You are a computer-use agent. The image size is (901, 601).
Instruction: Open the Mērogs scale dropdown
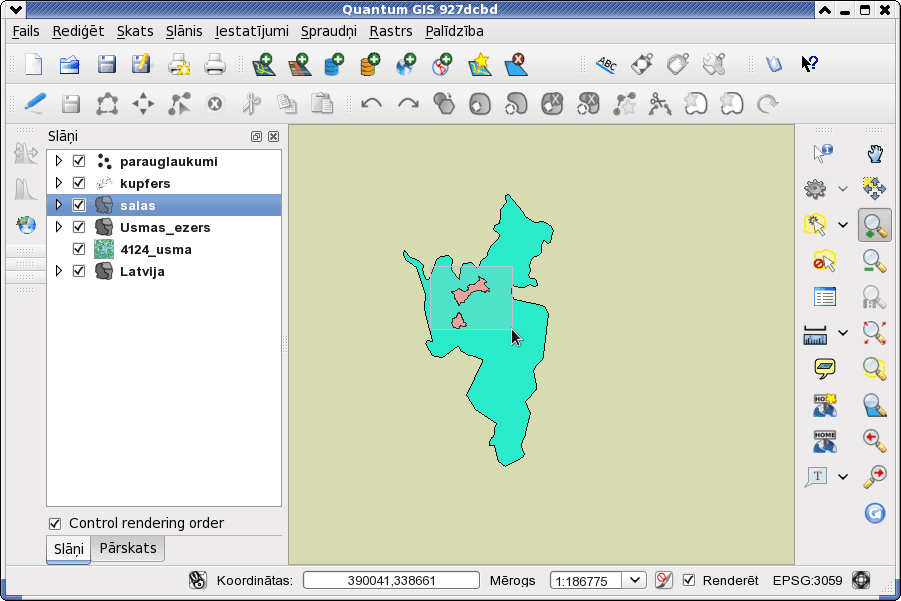tap(634, 580)
